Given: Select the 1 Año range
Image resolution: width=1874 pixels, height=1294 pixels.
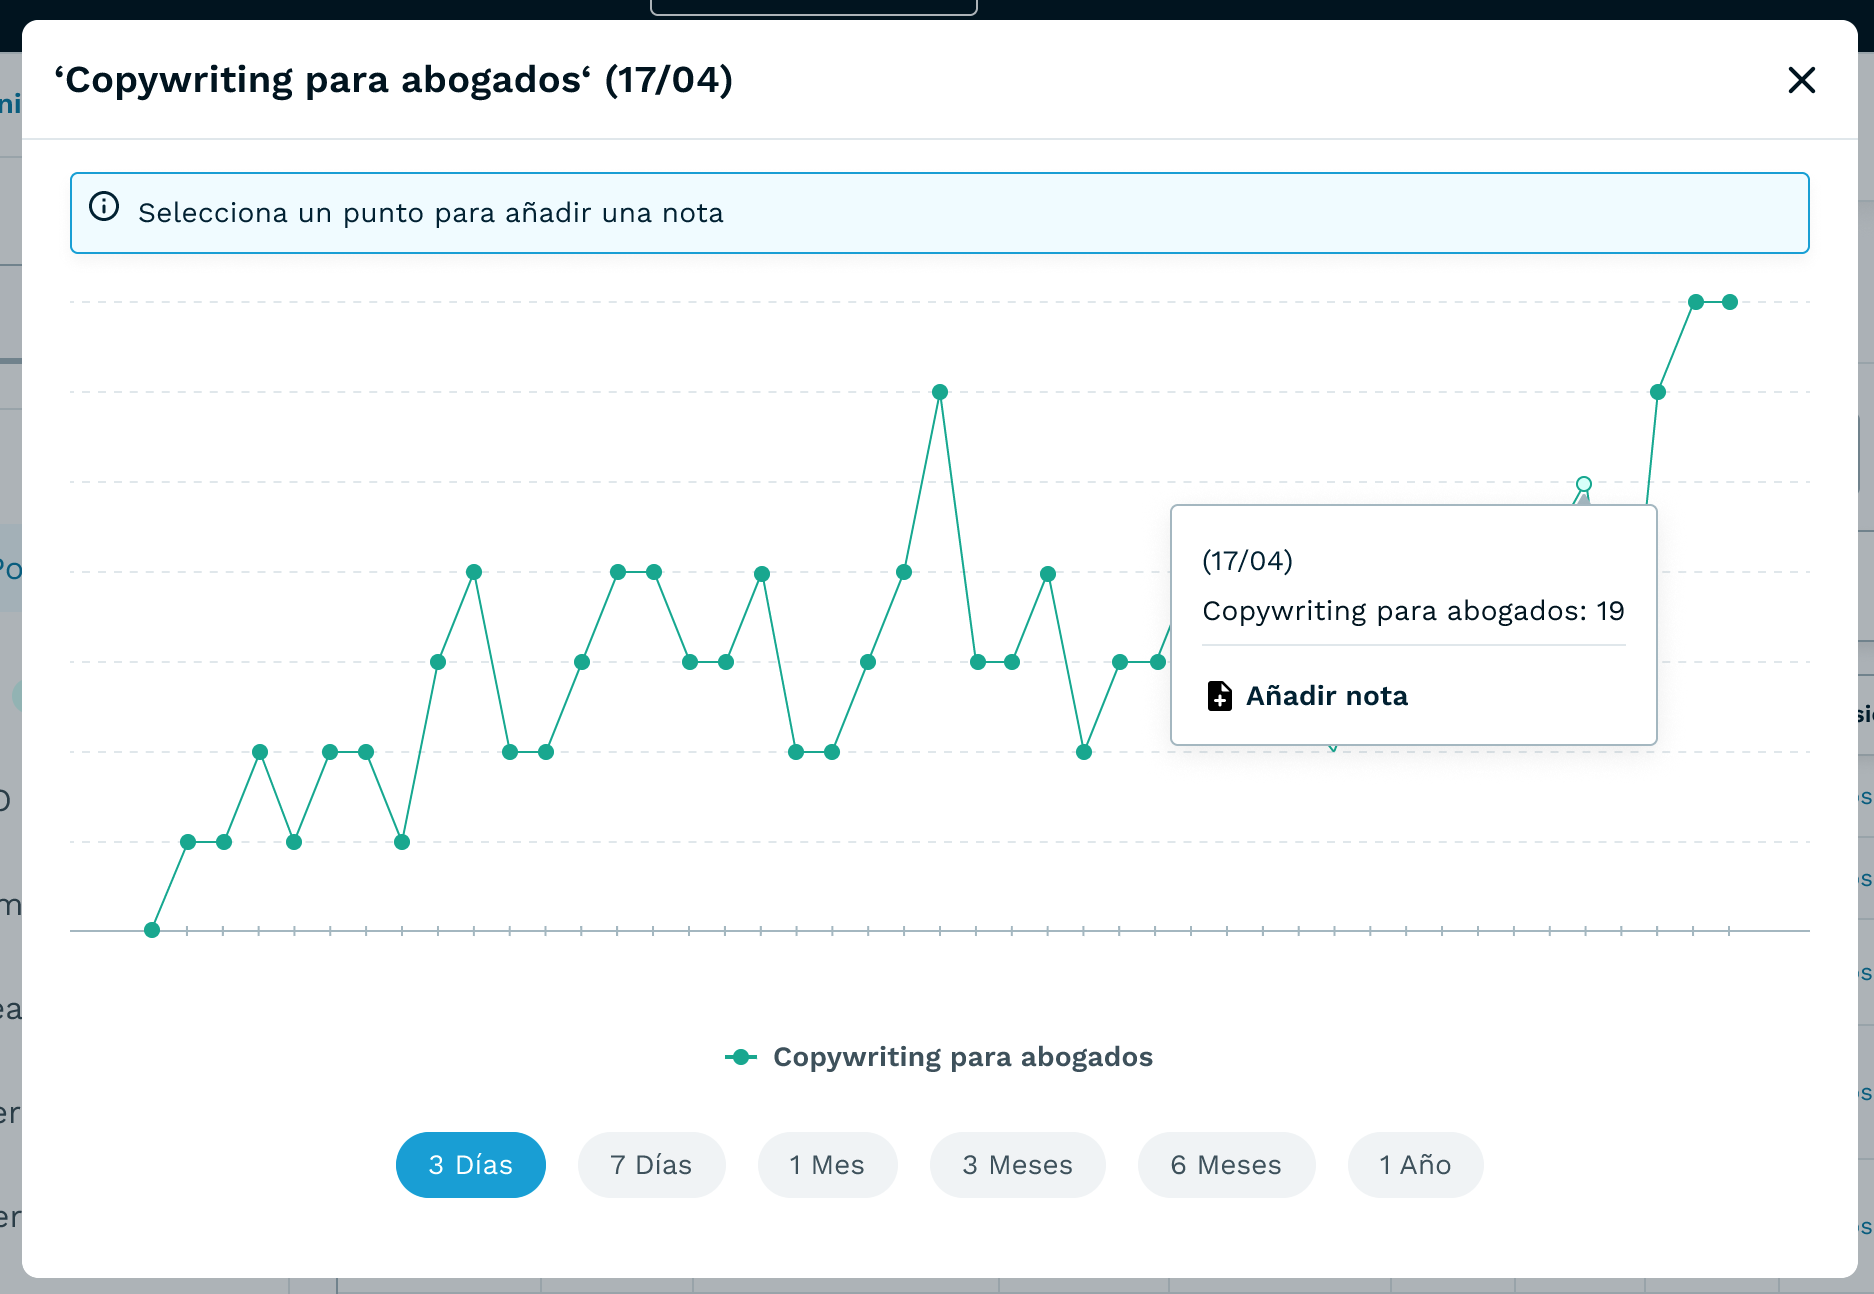Looking at the screenshot, I should [1415, 1165].
